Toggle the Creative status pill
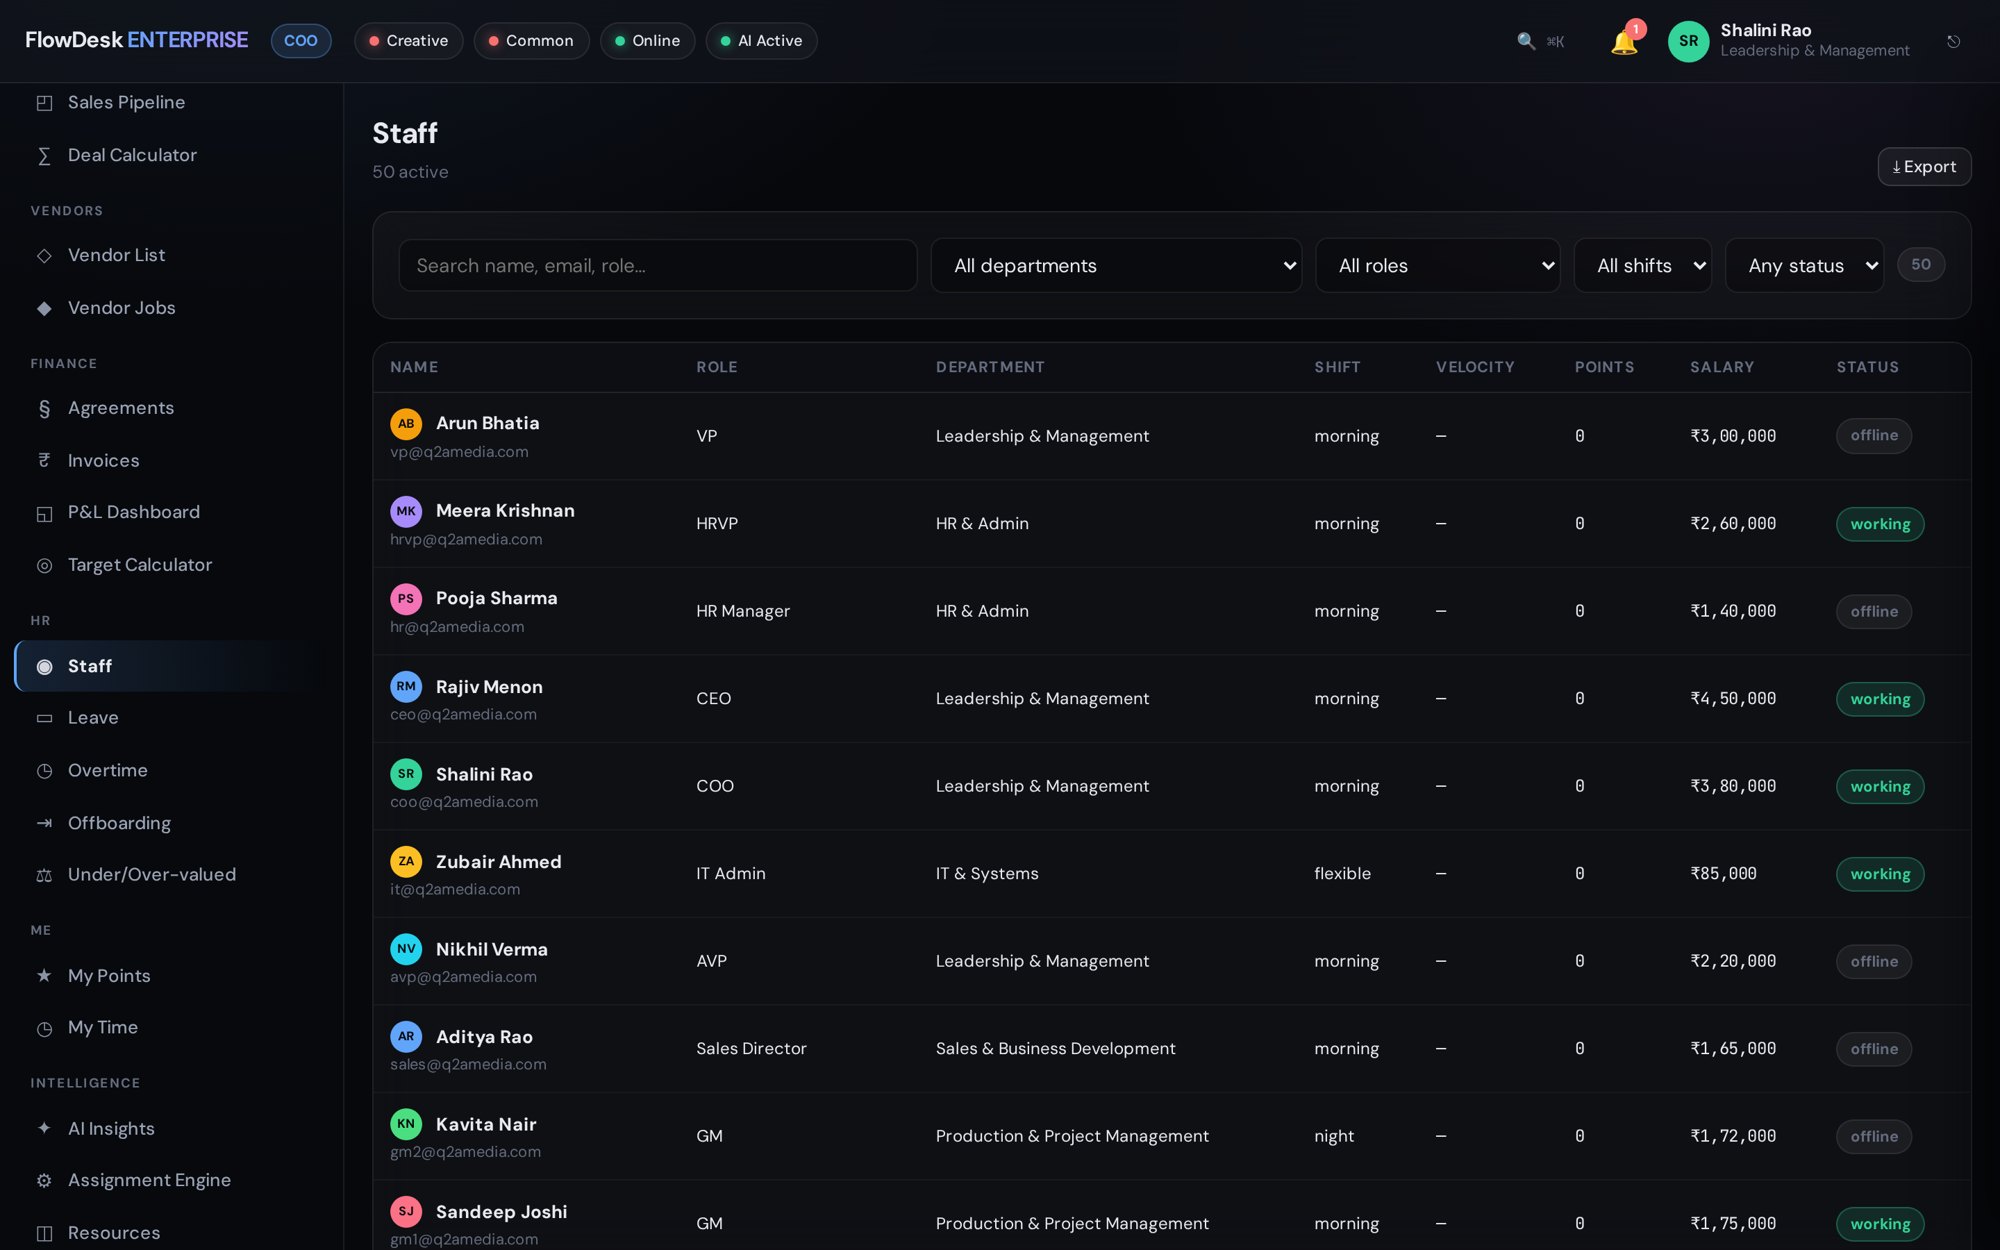This screenshot has height=1250, width=2000. click(x=408, y=41)
